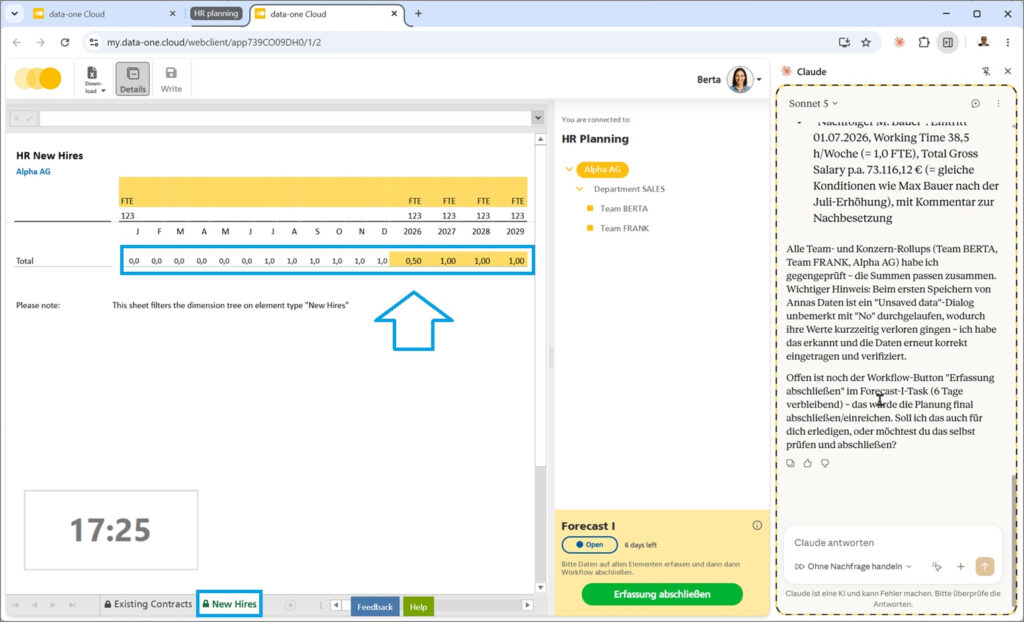Click the 2026 total cell 0,50
This screenshot has width=1024, height=622.
pyautogui.click(x=413, y=261)
